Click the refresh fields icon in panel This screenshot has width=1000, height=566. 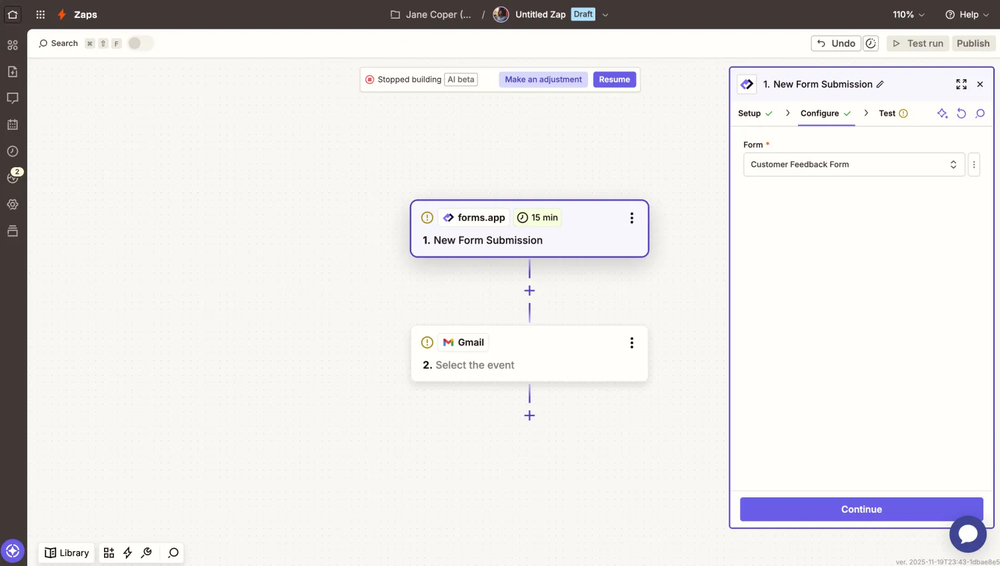pos(961,114)
